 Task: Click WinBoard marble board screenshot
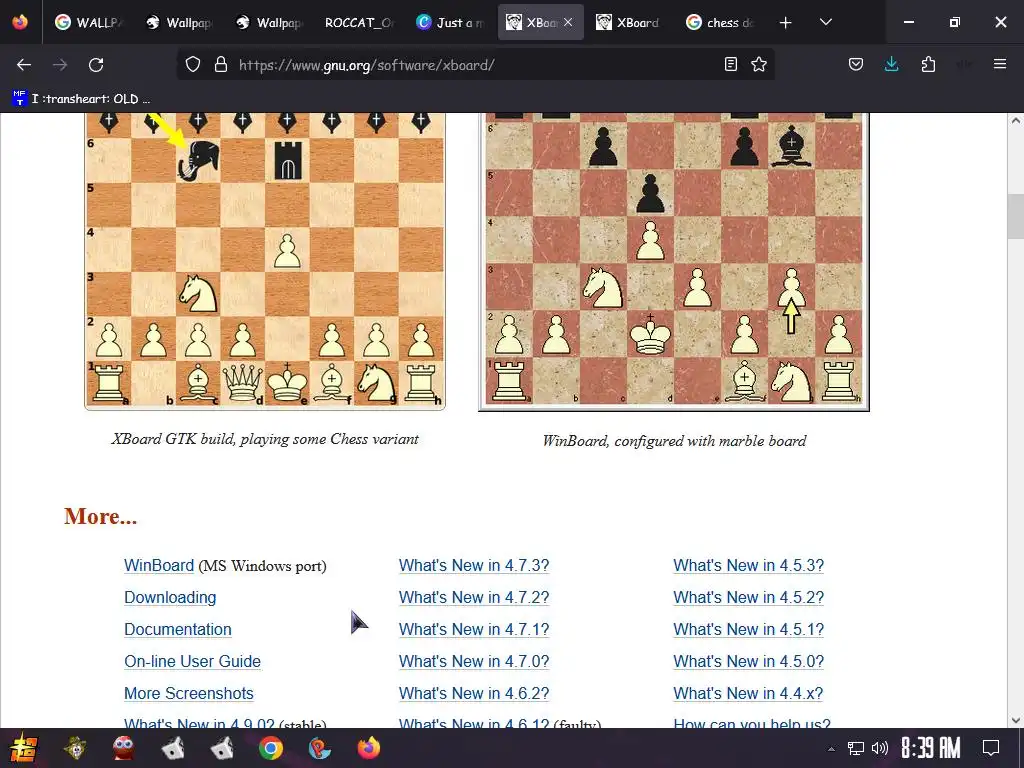pos(674,262)
